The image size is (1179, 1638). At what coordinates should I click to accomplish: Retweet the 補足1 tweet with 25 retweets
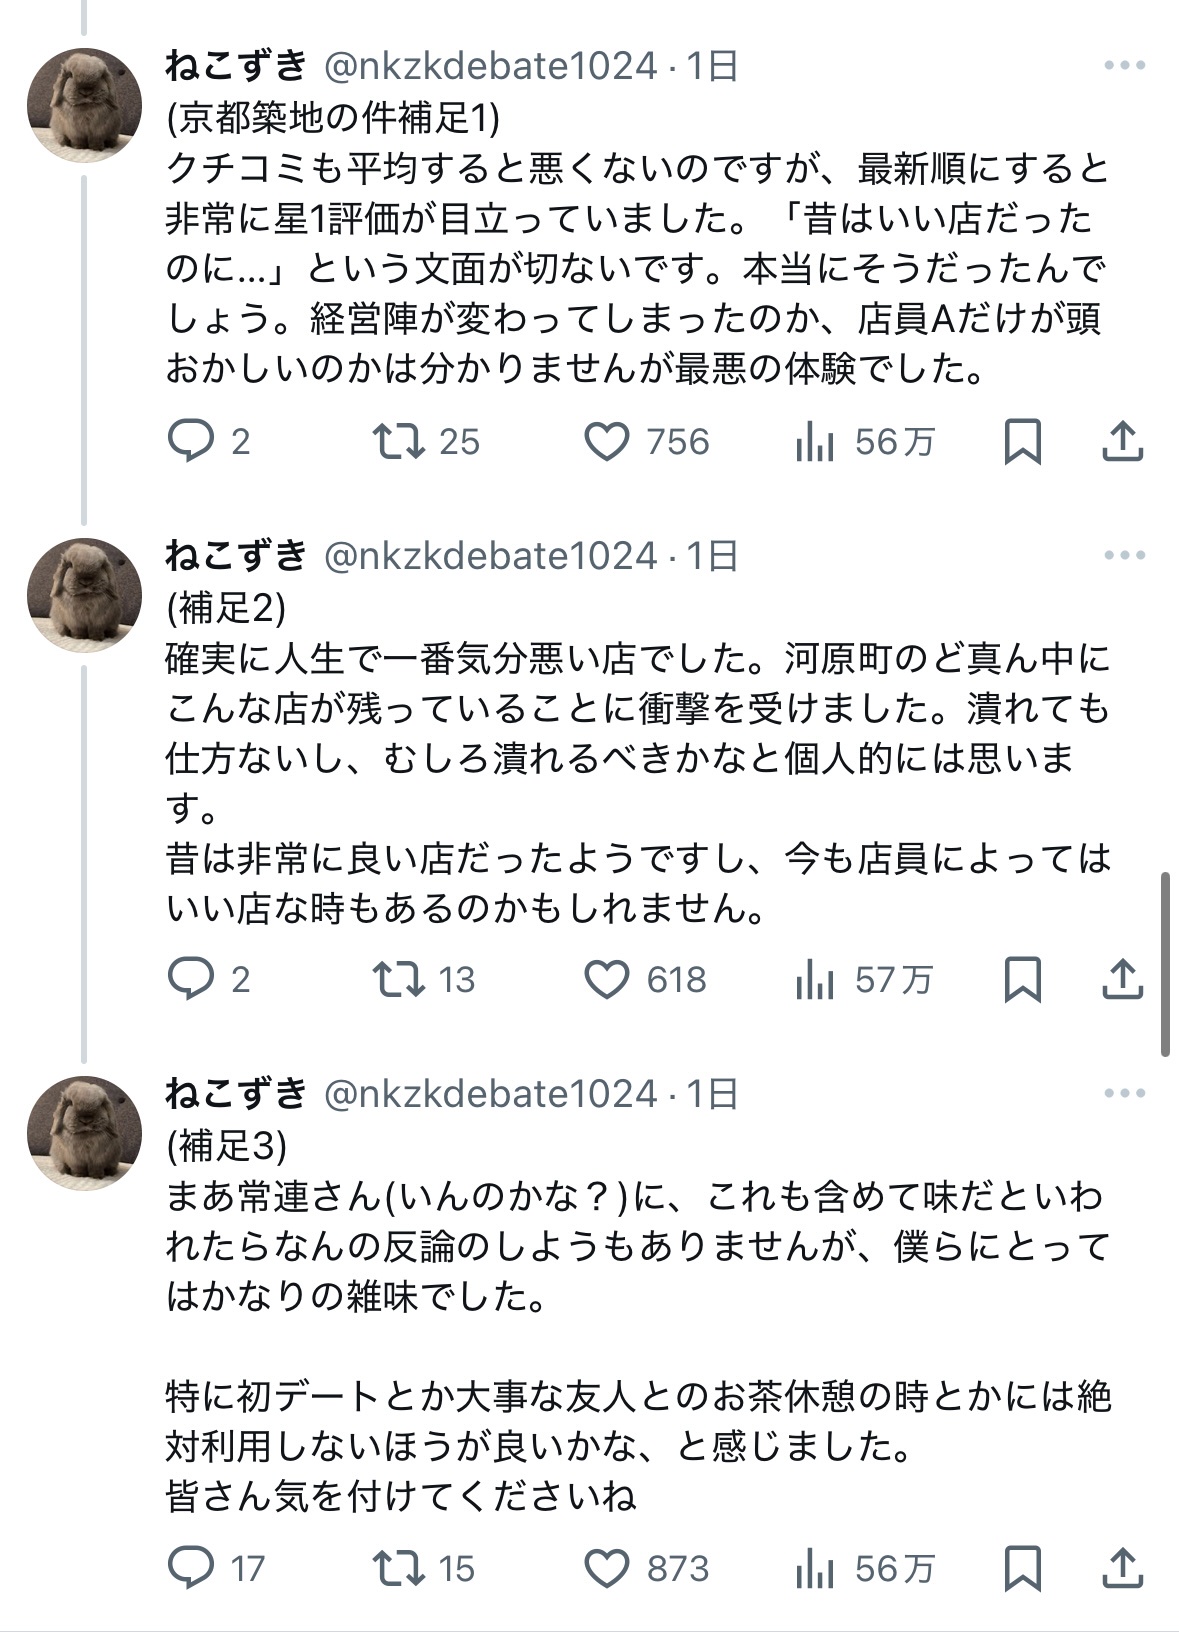(x=399, y=441)
